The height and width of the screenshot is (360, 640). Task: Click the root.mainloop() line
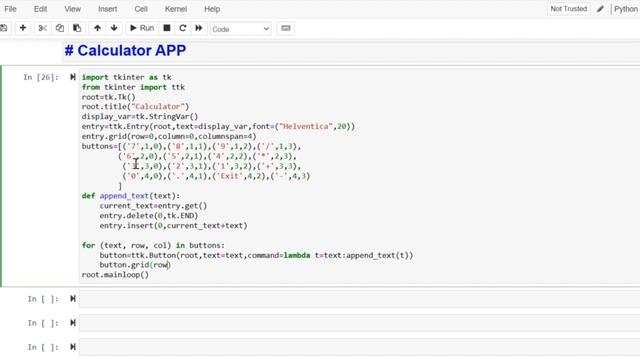pos(116,275)
